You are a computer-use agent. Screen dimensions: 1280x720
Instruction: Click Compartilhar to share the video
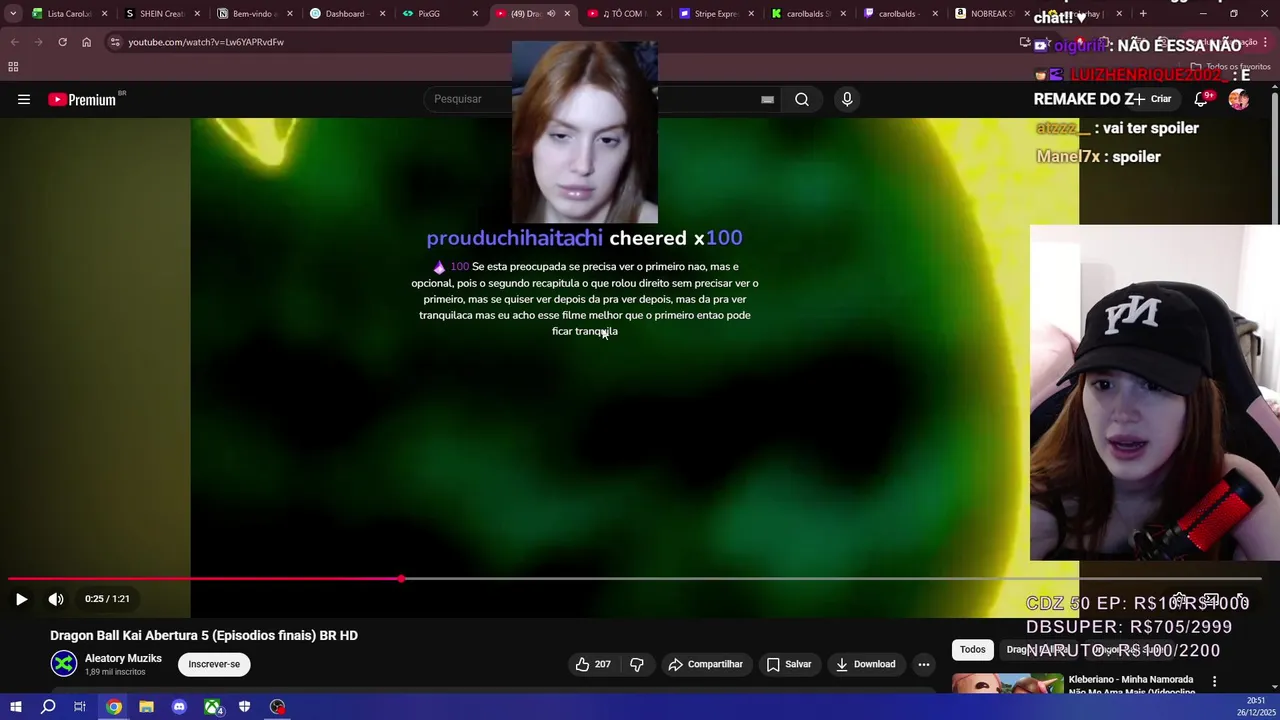(706, 664)
